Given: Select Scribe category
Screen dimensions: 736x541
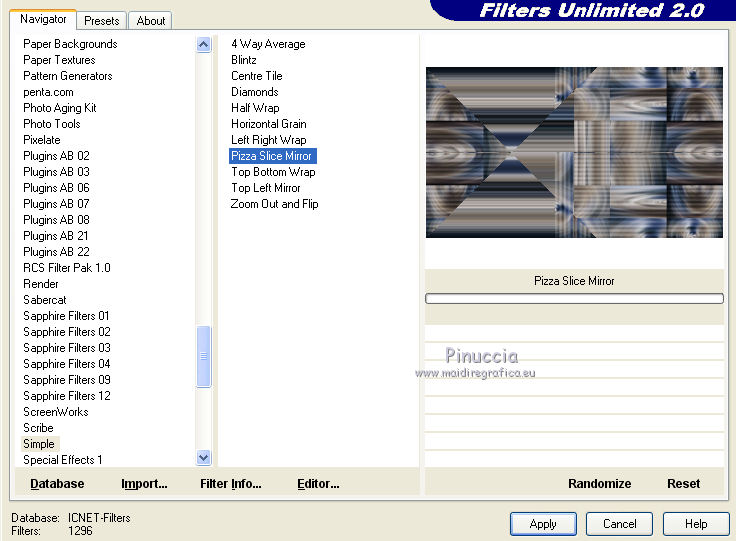Looking at the screenshot, I should [x=38, y=428].
